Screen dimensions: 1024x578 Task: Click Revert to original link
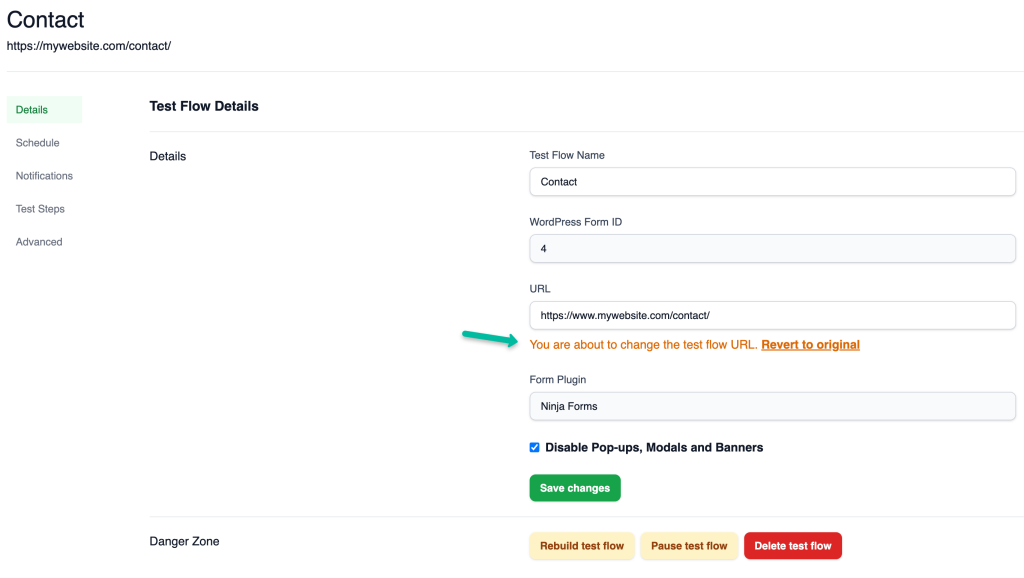(x=810, y=345)
